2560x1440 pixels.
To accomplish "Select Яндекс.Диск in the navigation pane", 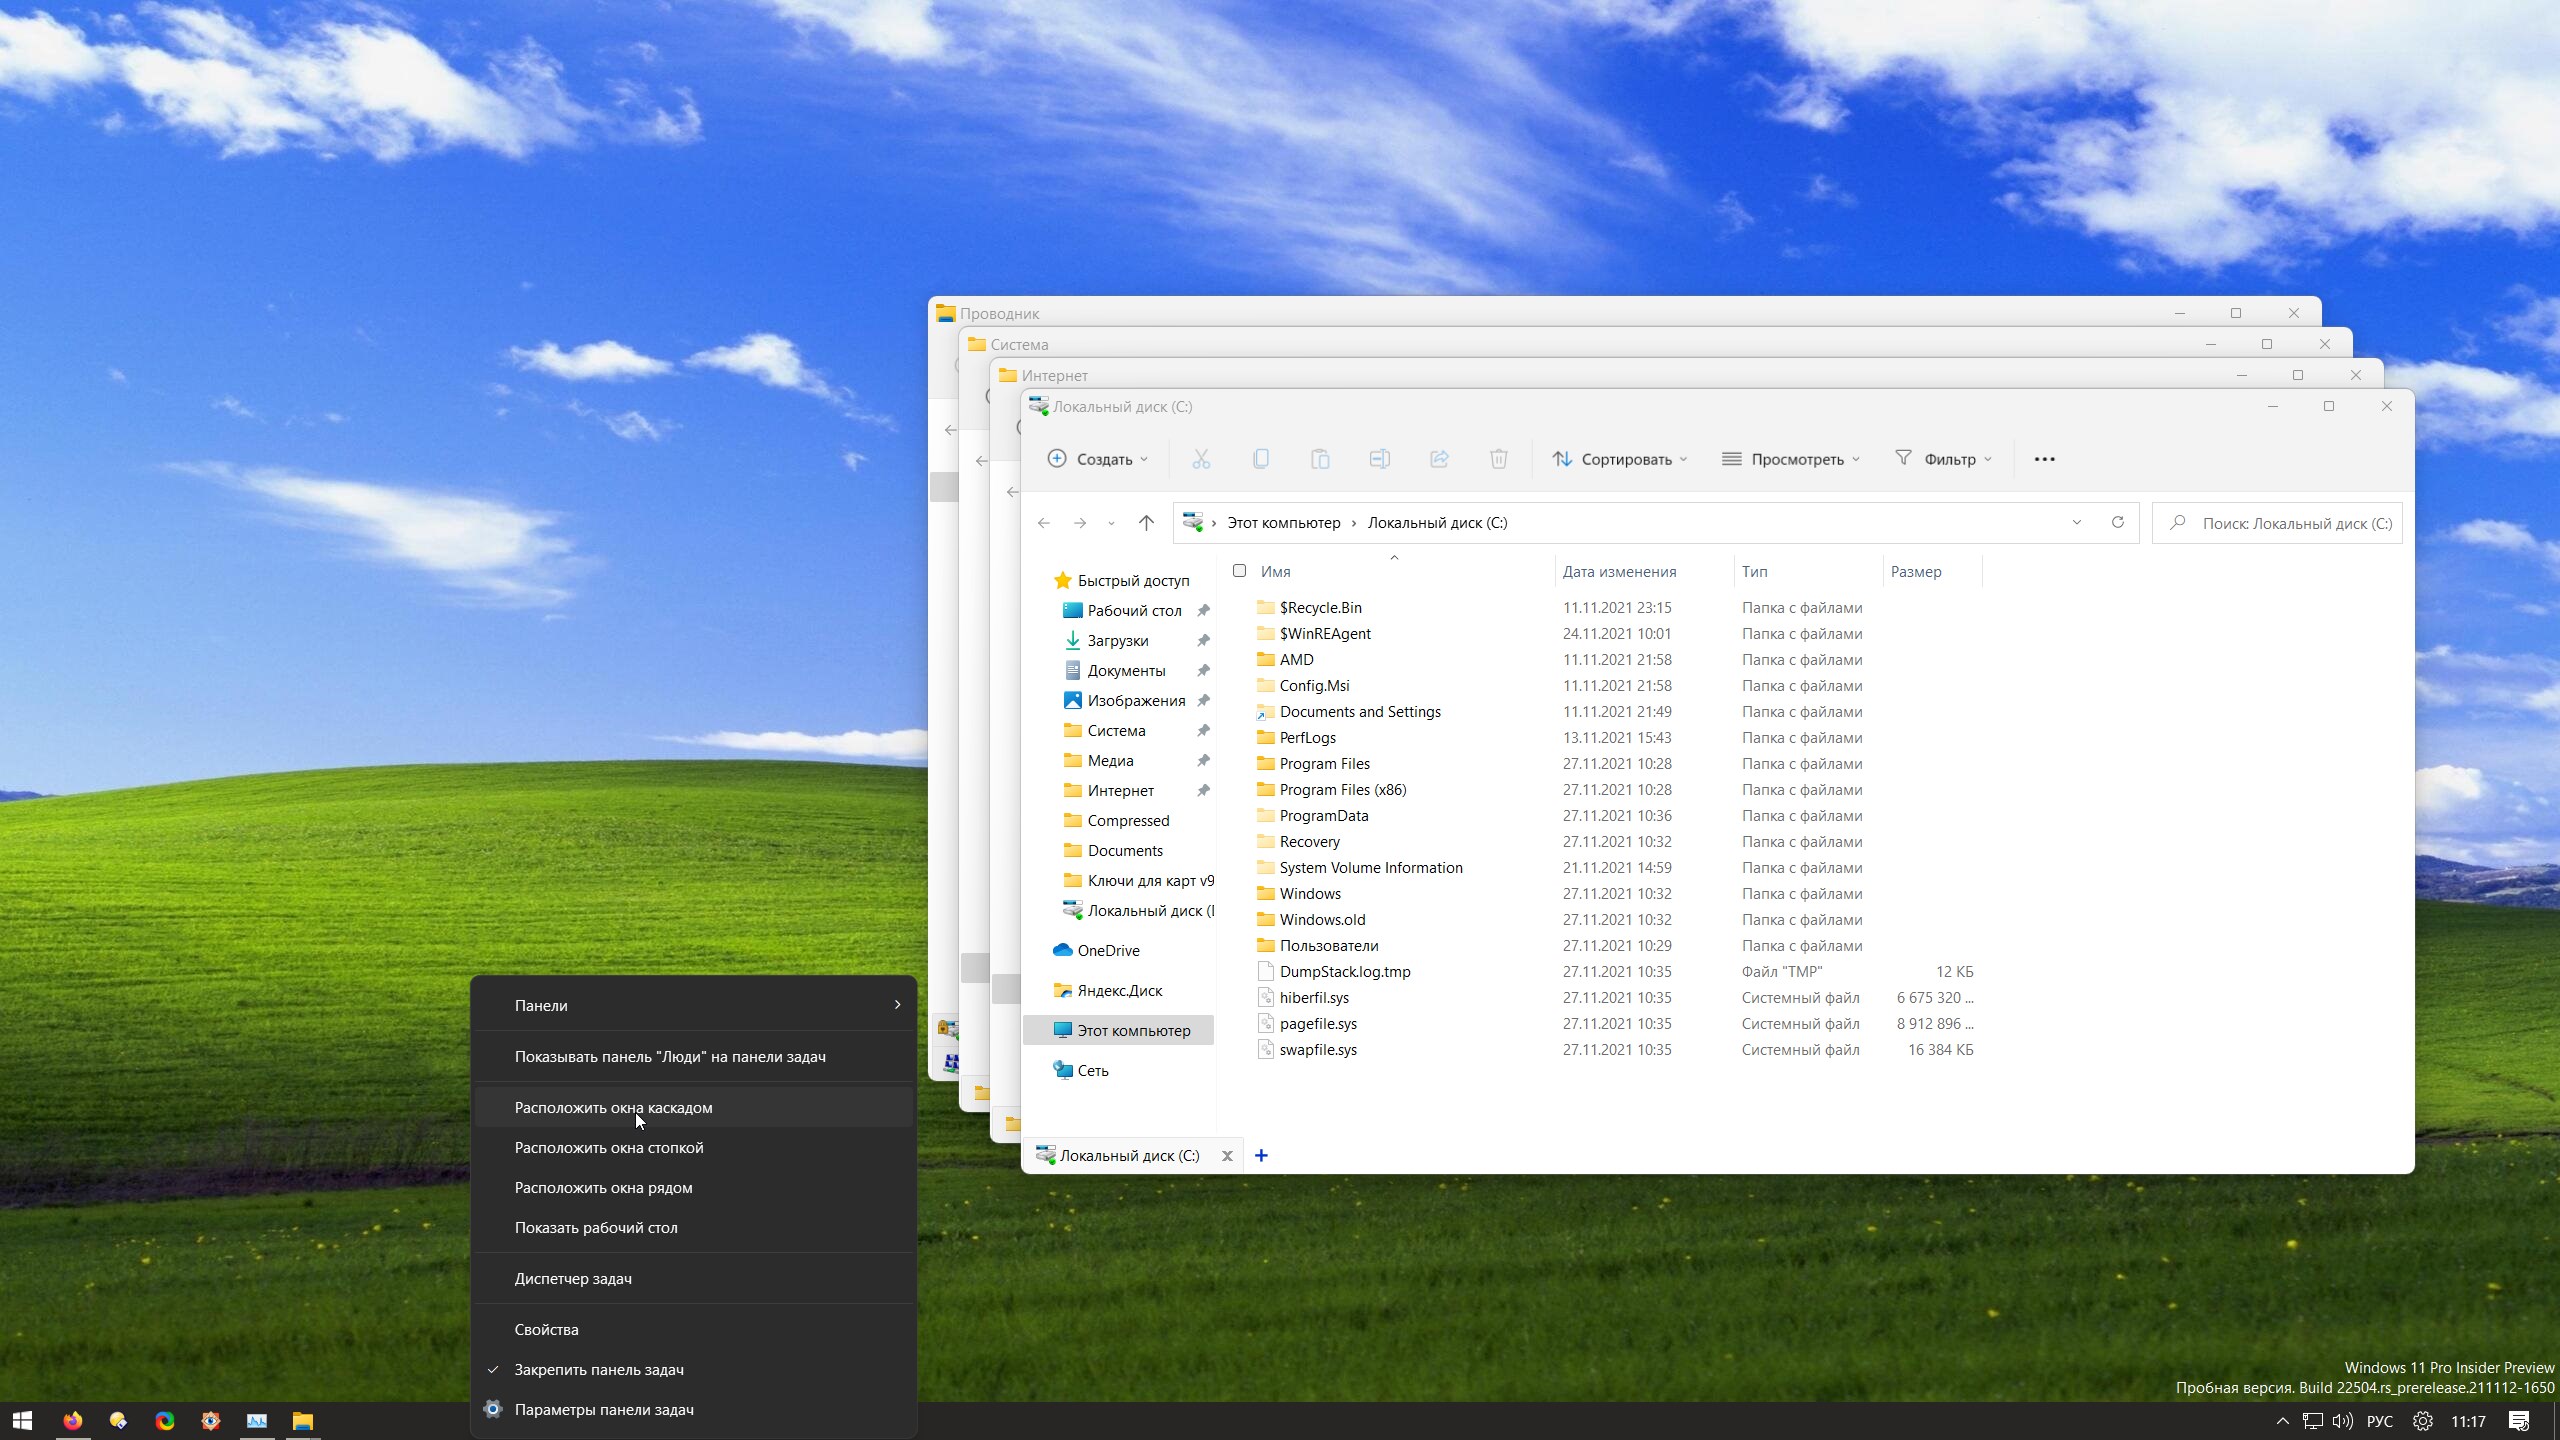I will tap(1119, 990).
